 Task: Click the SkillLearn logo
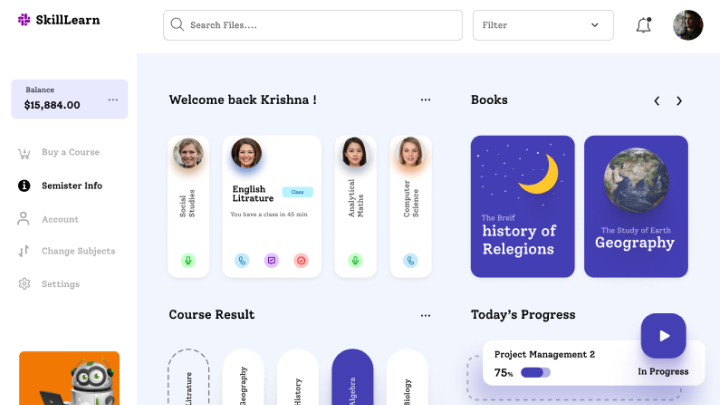[x=59, y=20]
